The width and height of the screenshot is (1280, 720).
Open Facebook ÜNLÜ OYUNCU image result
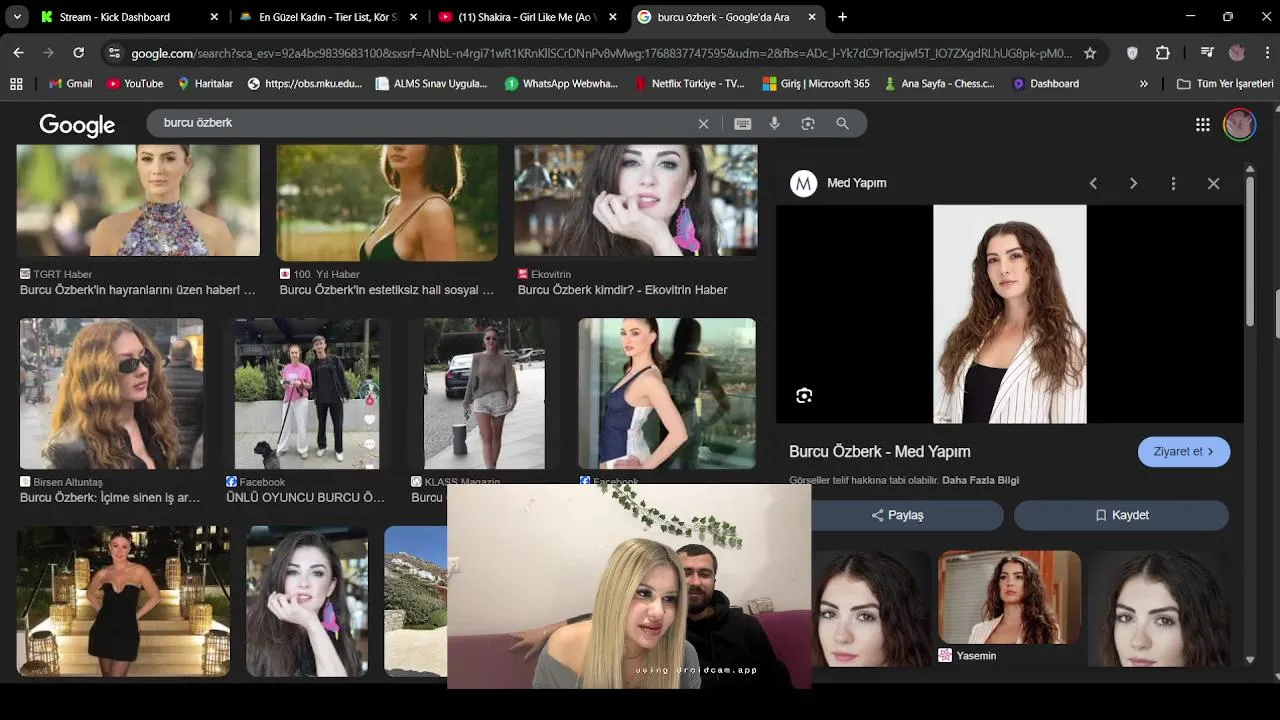[x=307, y=394]
